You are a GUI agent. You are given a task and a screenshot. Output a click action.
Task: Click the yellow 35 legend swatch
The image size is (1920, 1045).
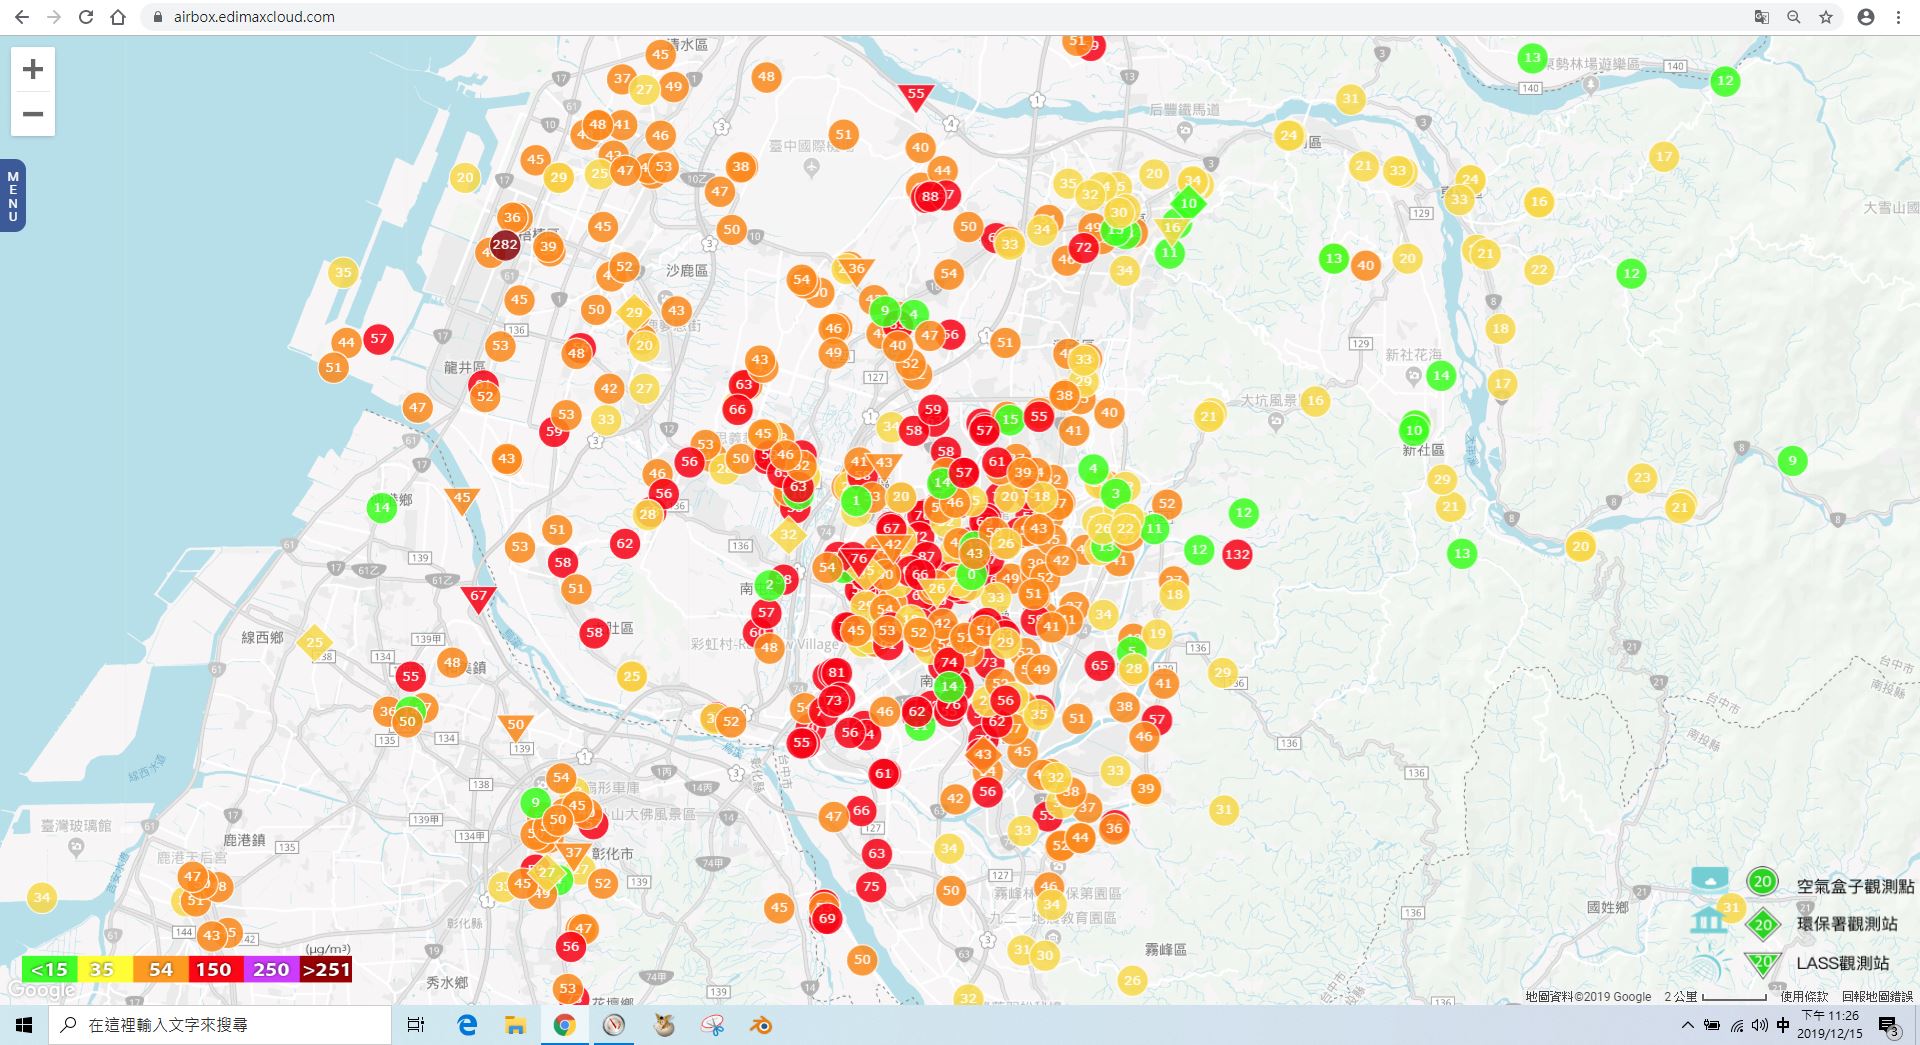[x=104, y=969]
